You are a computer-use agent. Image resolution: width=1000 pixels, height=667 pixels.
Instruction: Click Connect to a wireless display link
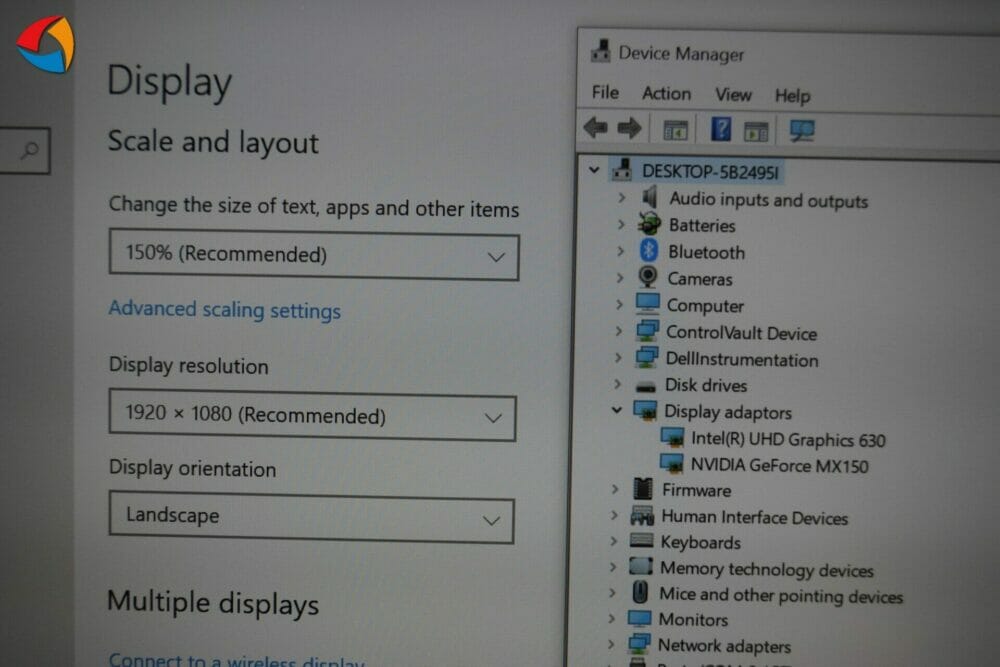(x=237, y=659)
